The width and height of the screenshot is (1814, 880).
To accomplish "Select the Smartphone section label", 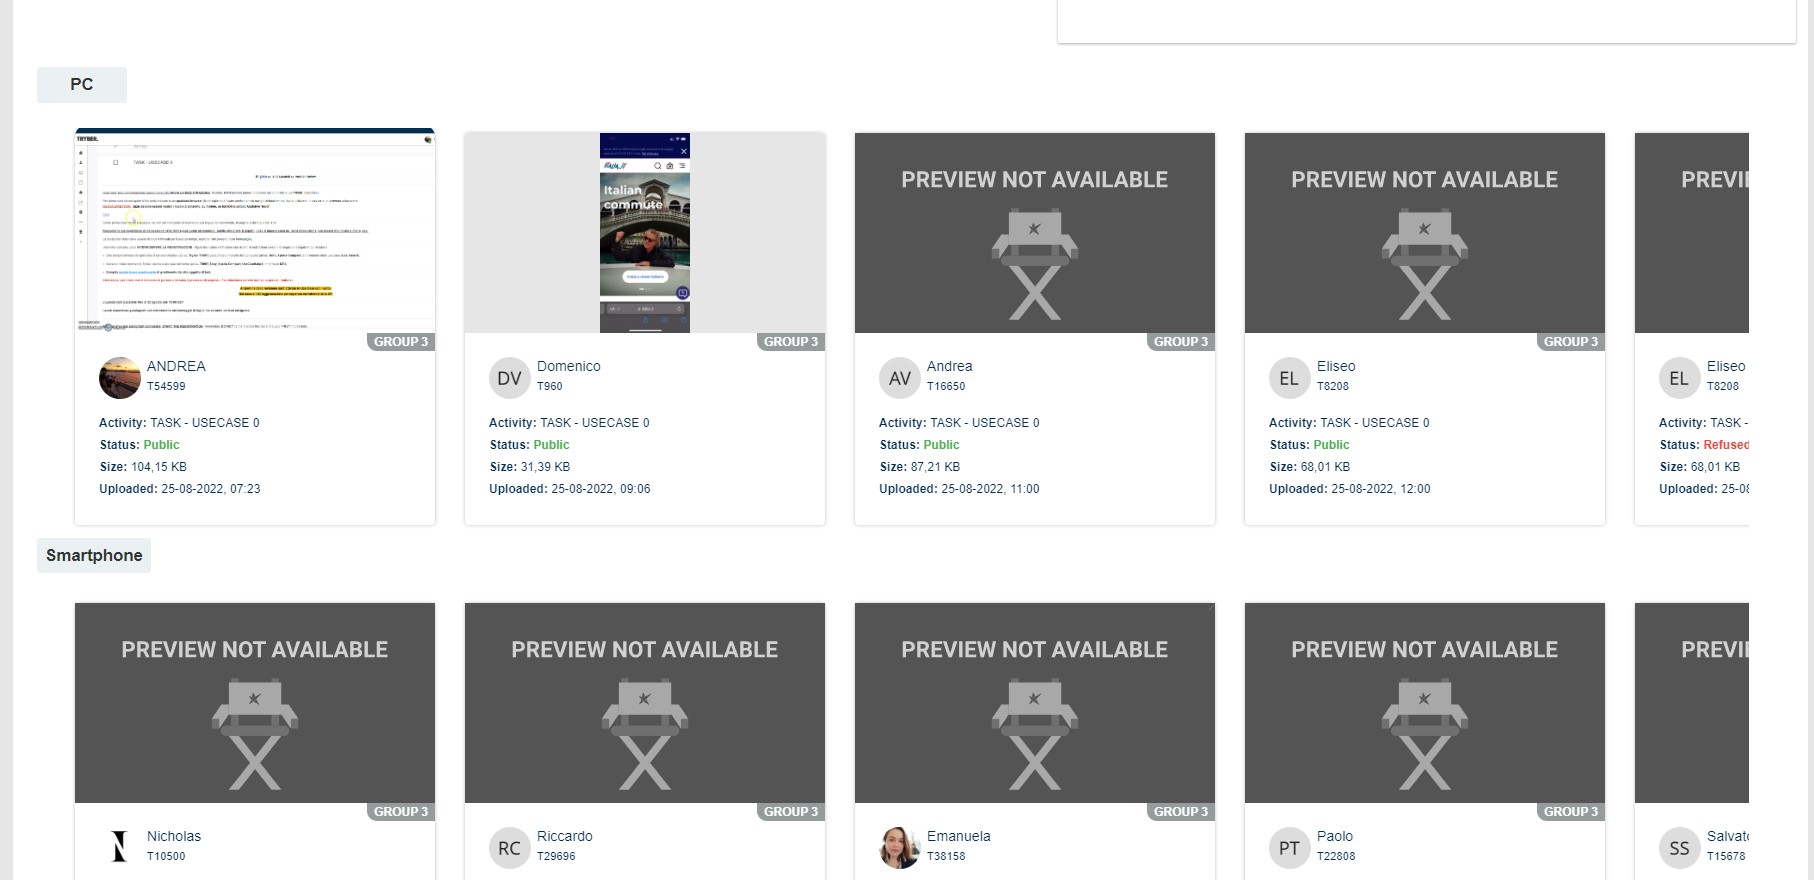I will pos(94,555).
